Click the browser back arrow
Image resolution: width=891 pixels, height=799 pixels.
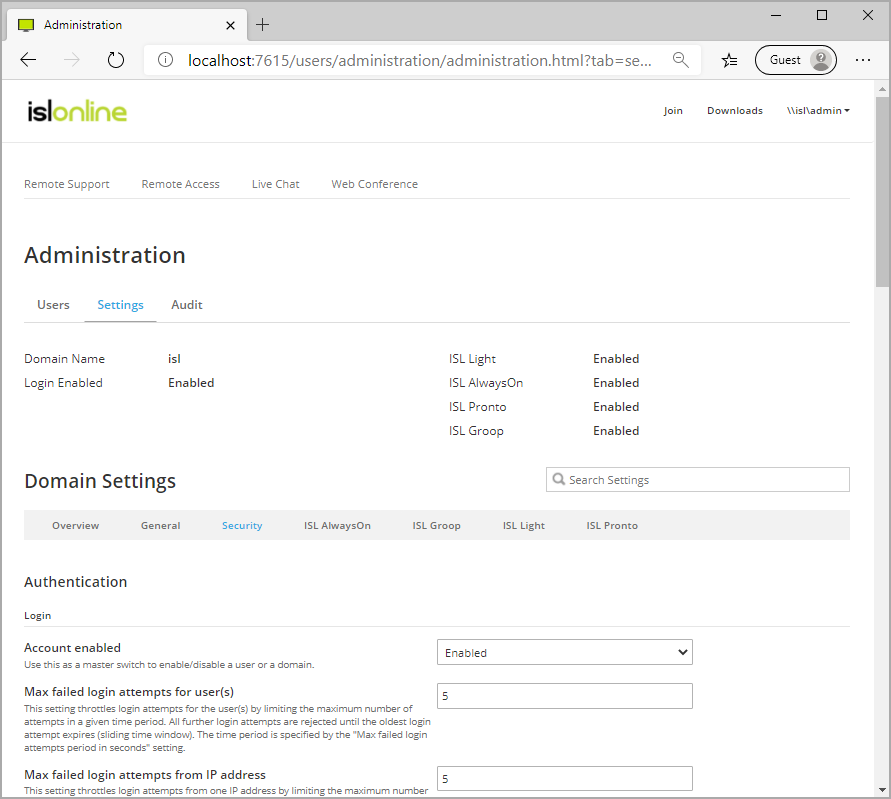pos(28,60)
